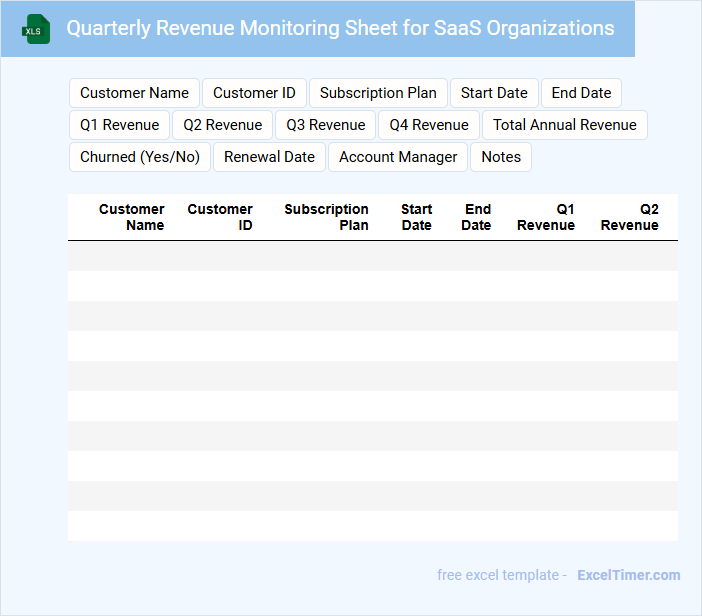Screen dimensions: 702x616
Task: Click the Subscription Plan tag
Action: pyautogui.click(x=378, y=93)
